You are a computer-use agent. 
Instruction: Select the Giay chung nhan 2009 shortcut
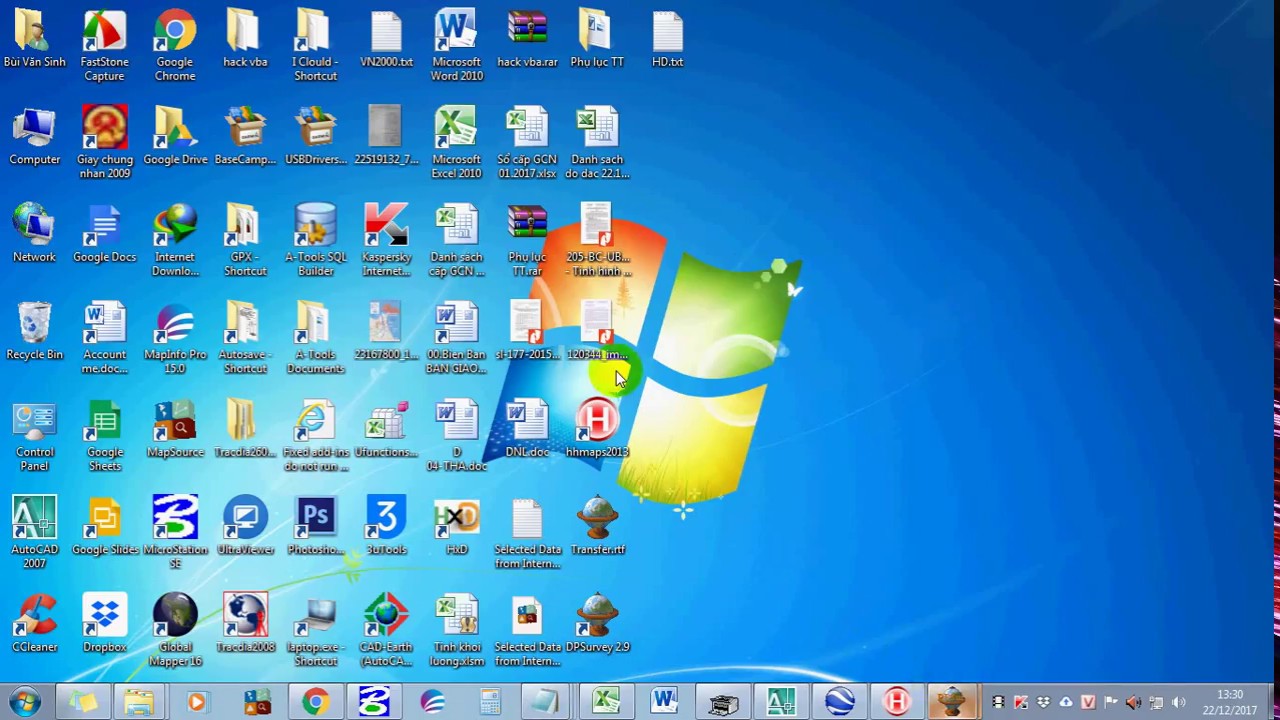(105, 142)
